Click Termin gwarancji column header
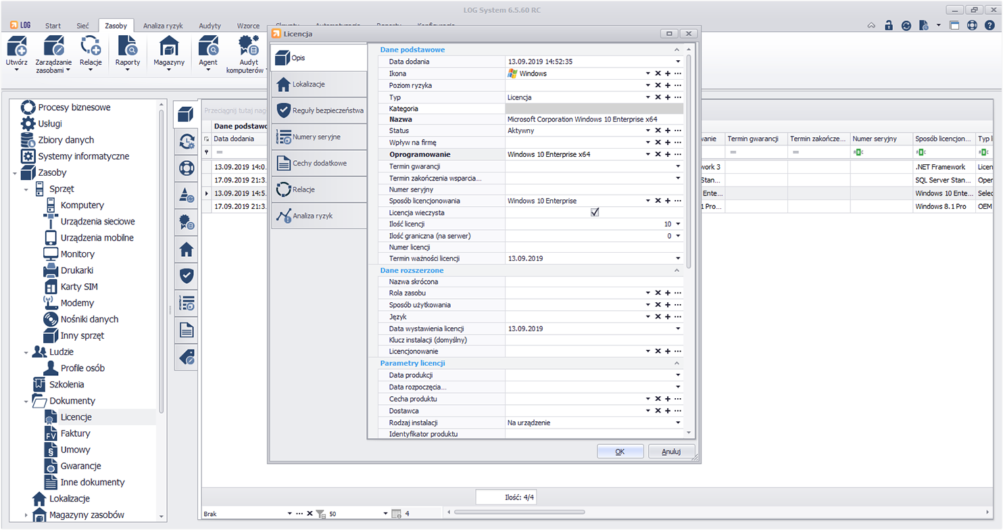 (755, 139)
